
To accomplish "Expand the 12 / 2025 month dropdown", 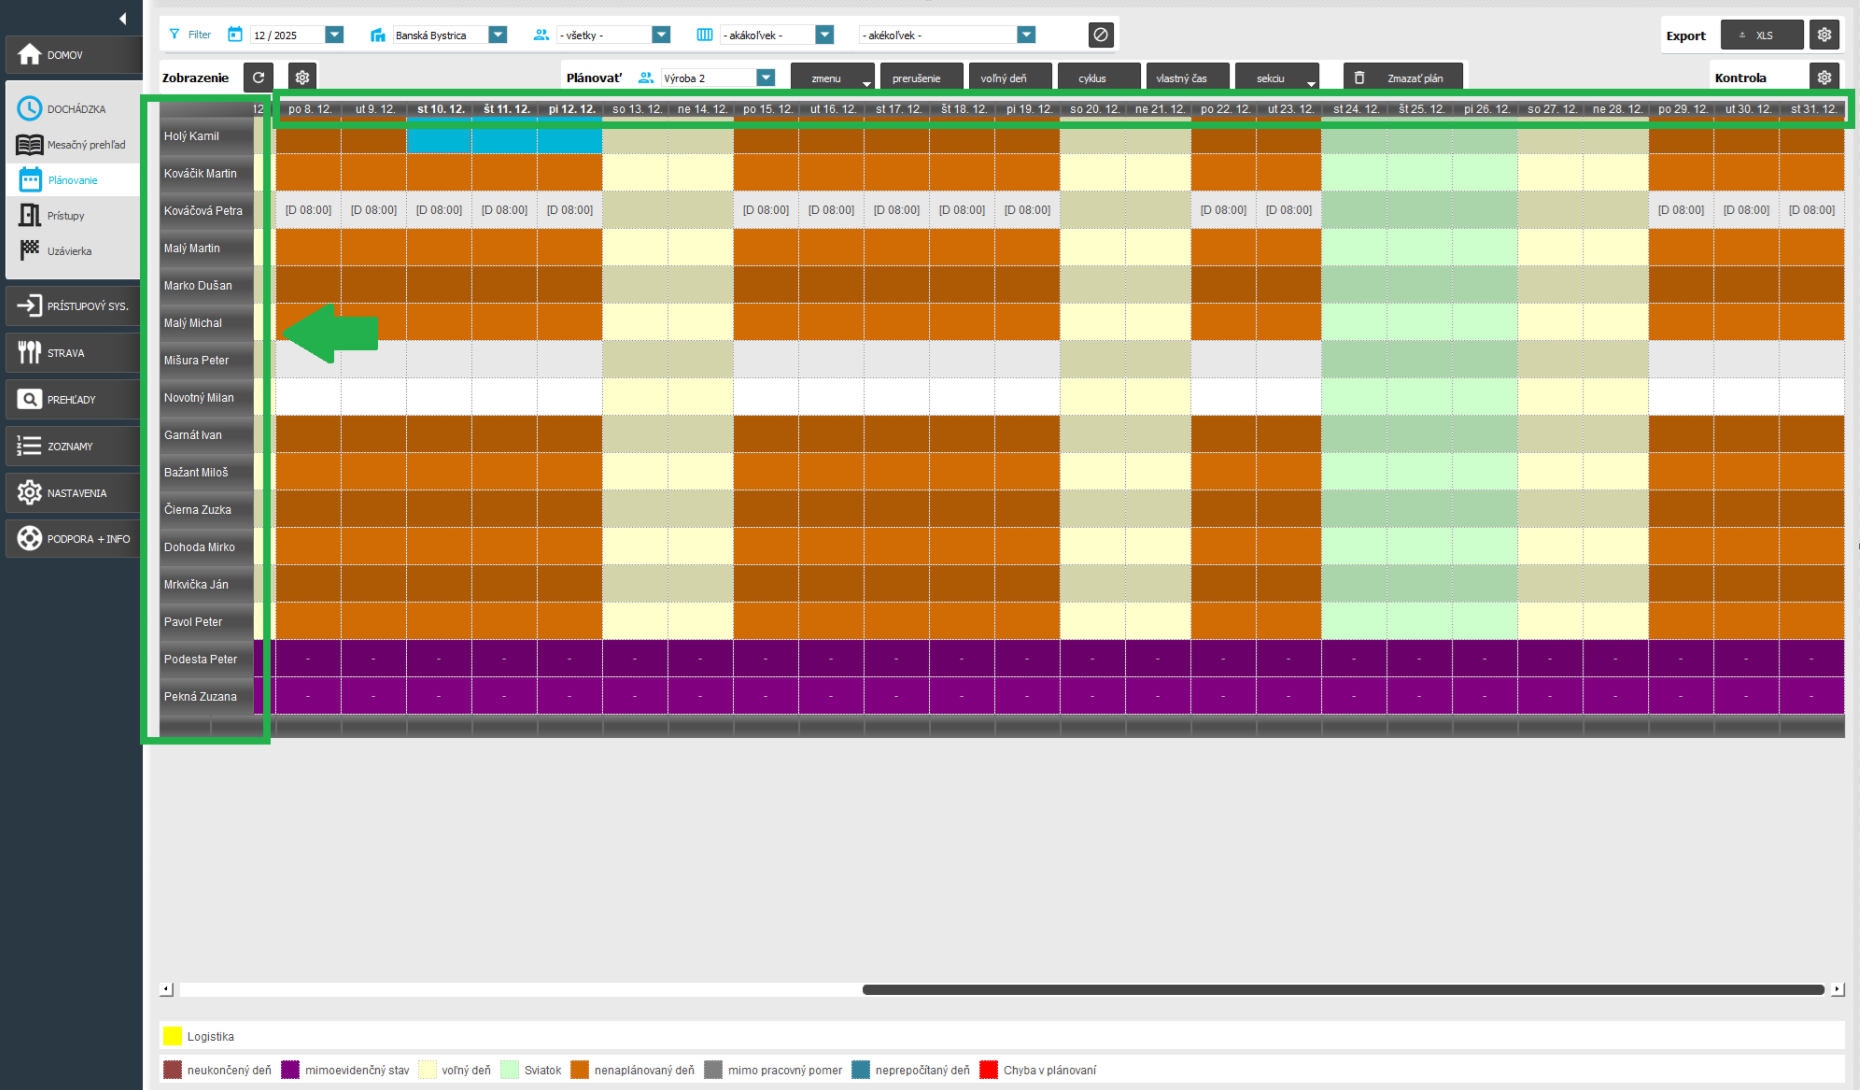I will click(334, 35).
